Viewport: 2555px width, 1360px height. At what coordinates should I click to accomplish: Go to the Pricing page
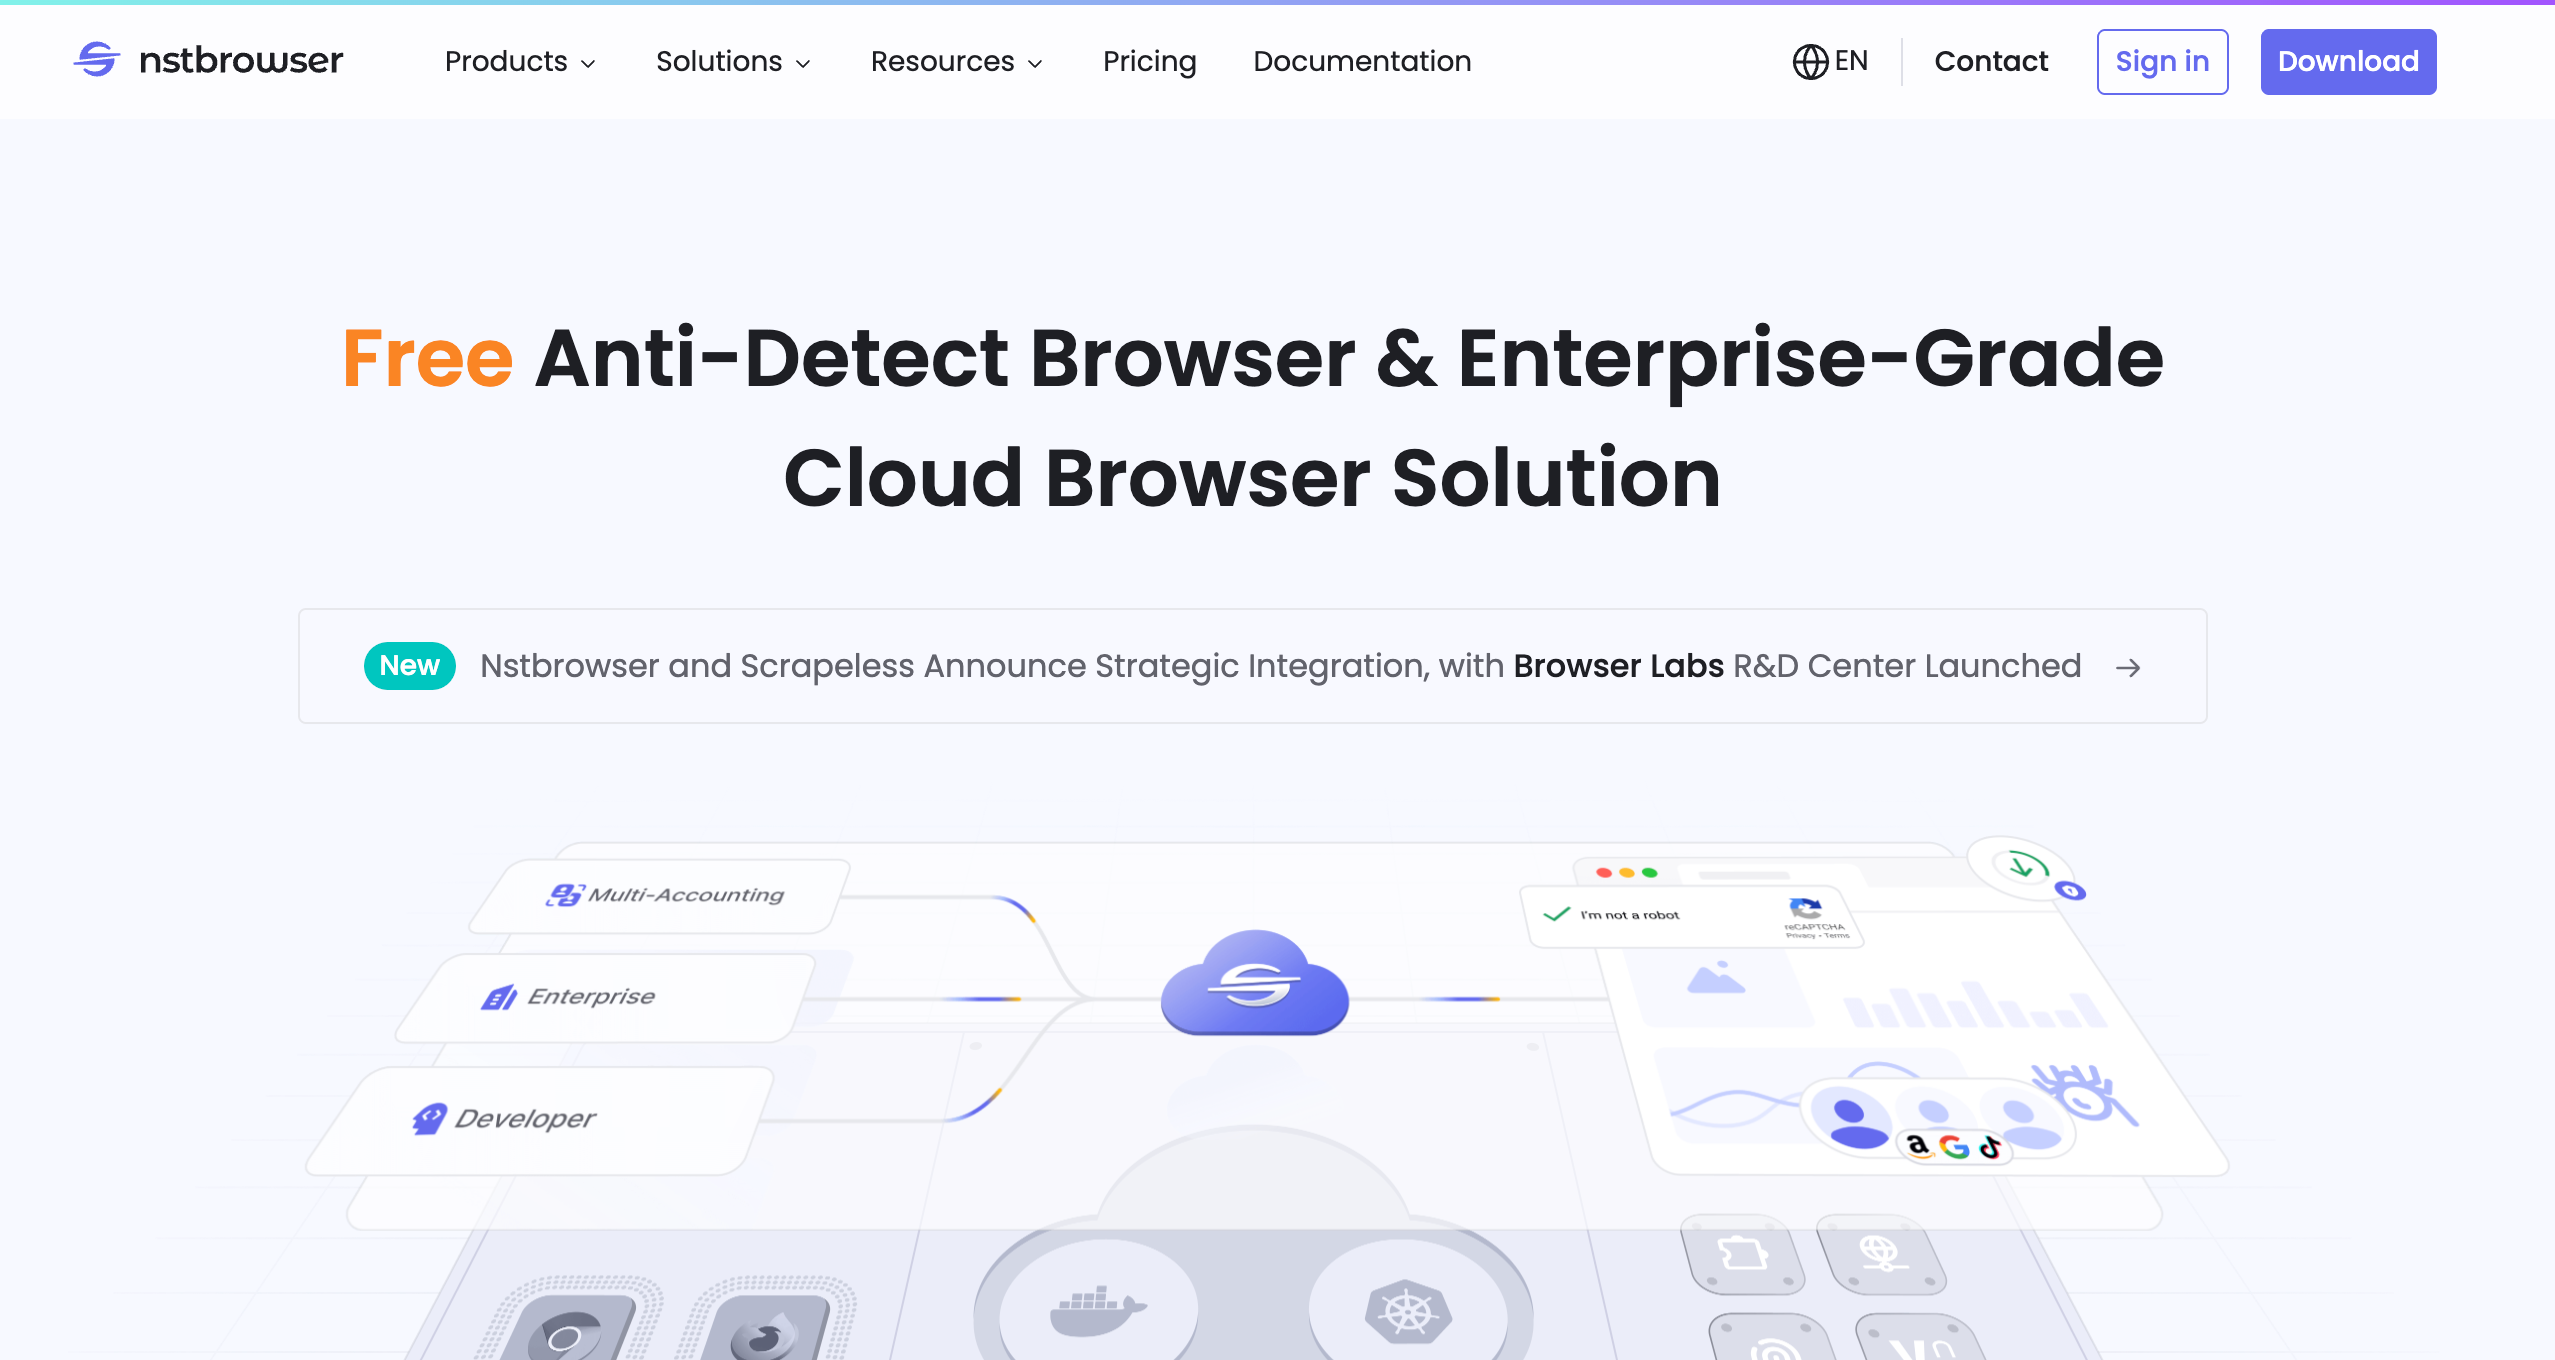click(x=1149, y=62)
